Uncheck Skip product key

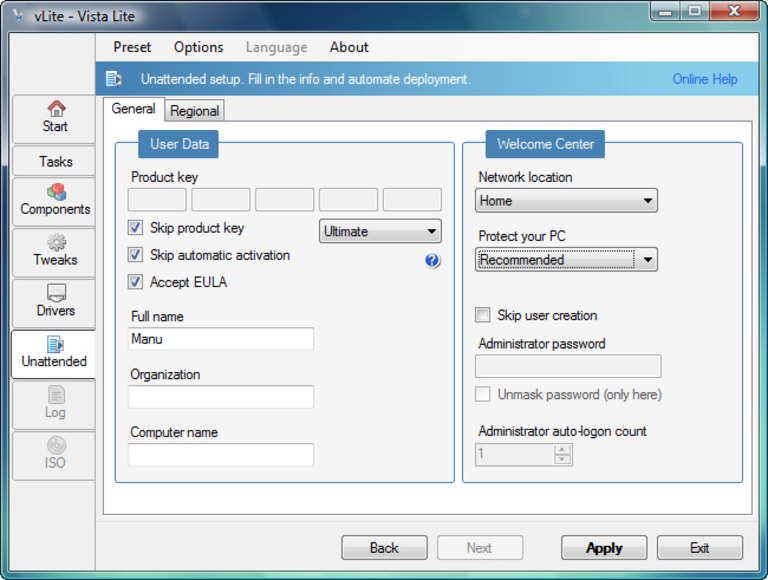[x=135, y=227]
